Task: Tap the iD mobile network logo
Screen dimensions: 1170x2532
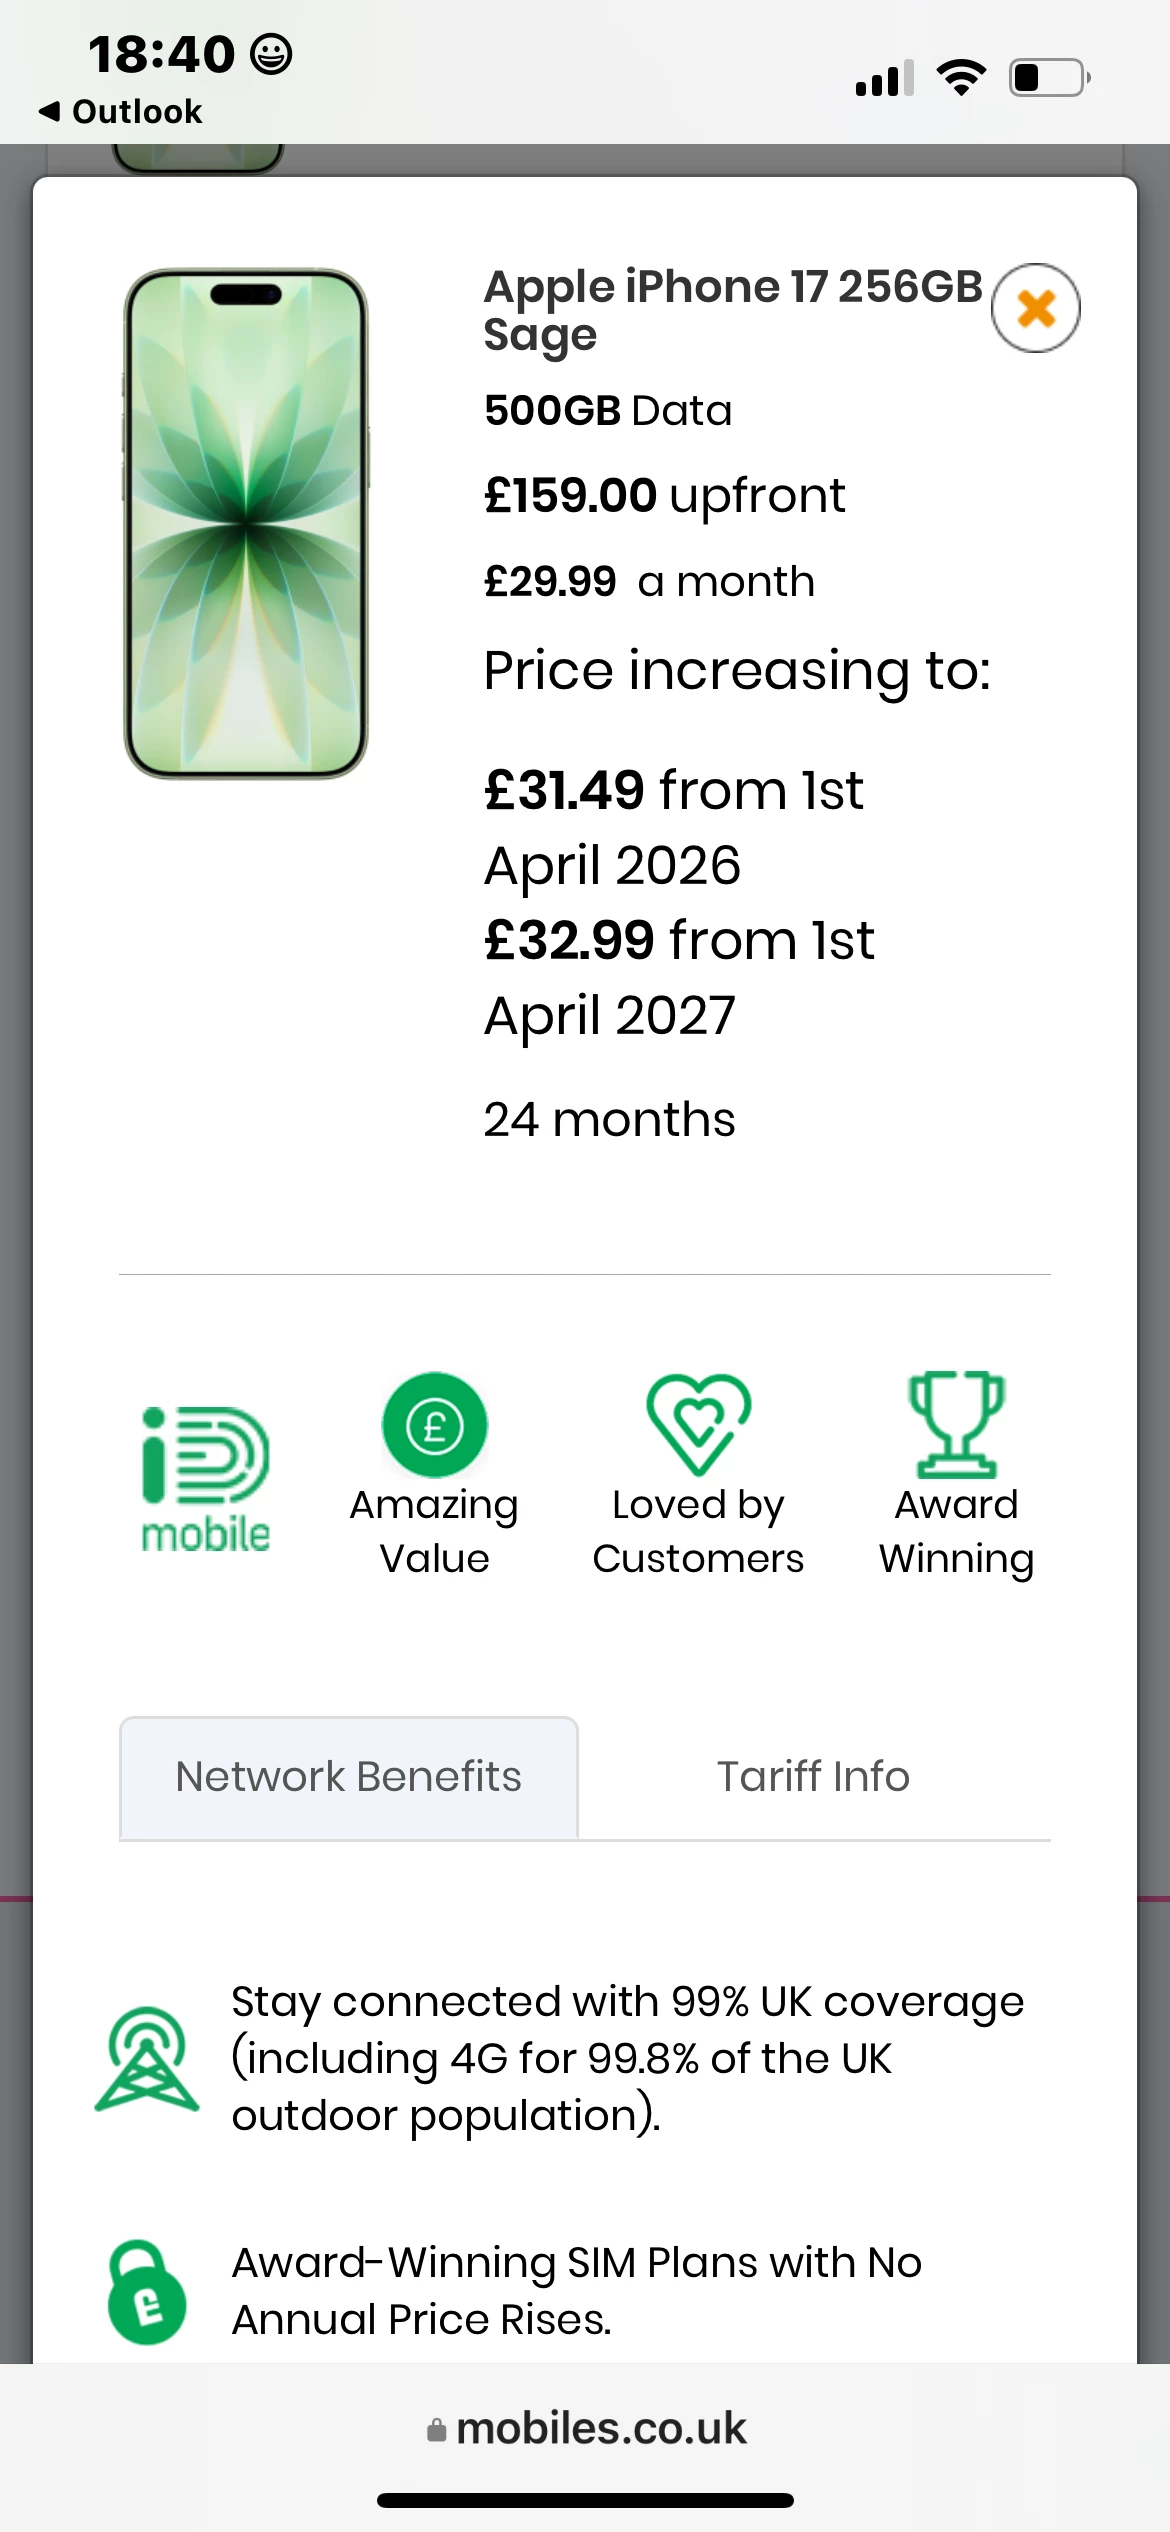Action: click(205, 1479)
